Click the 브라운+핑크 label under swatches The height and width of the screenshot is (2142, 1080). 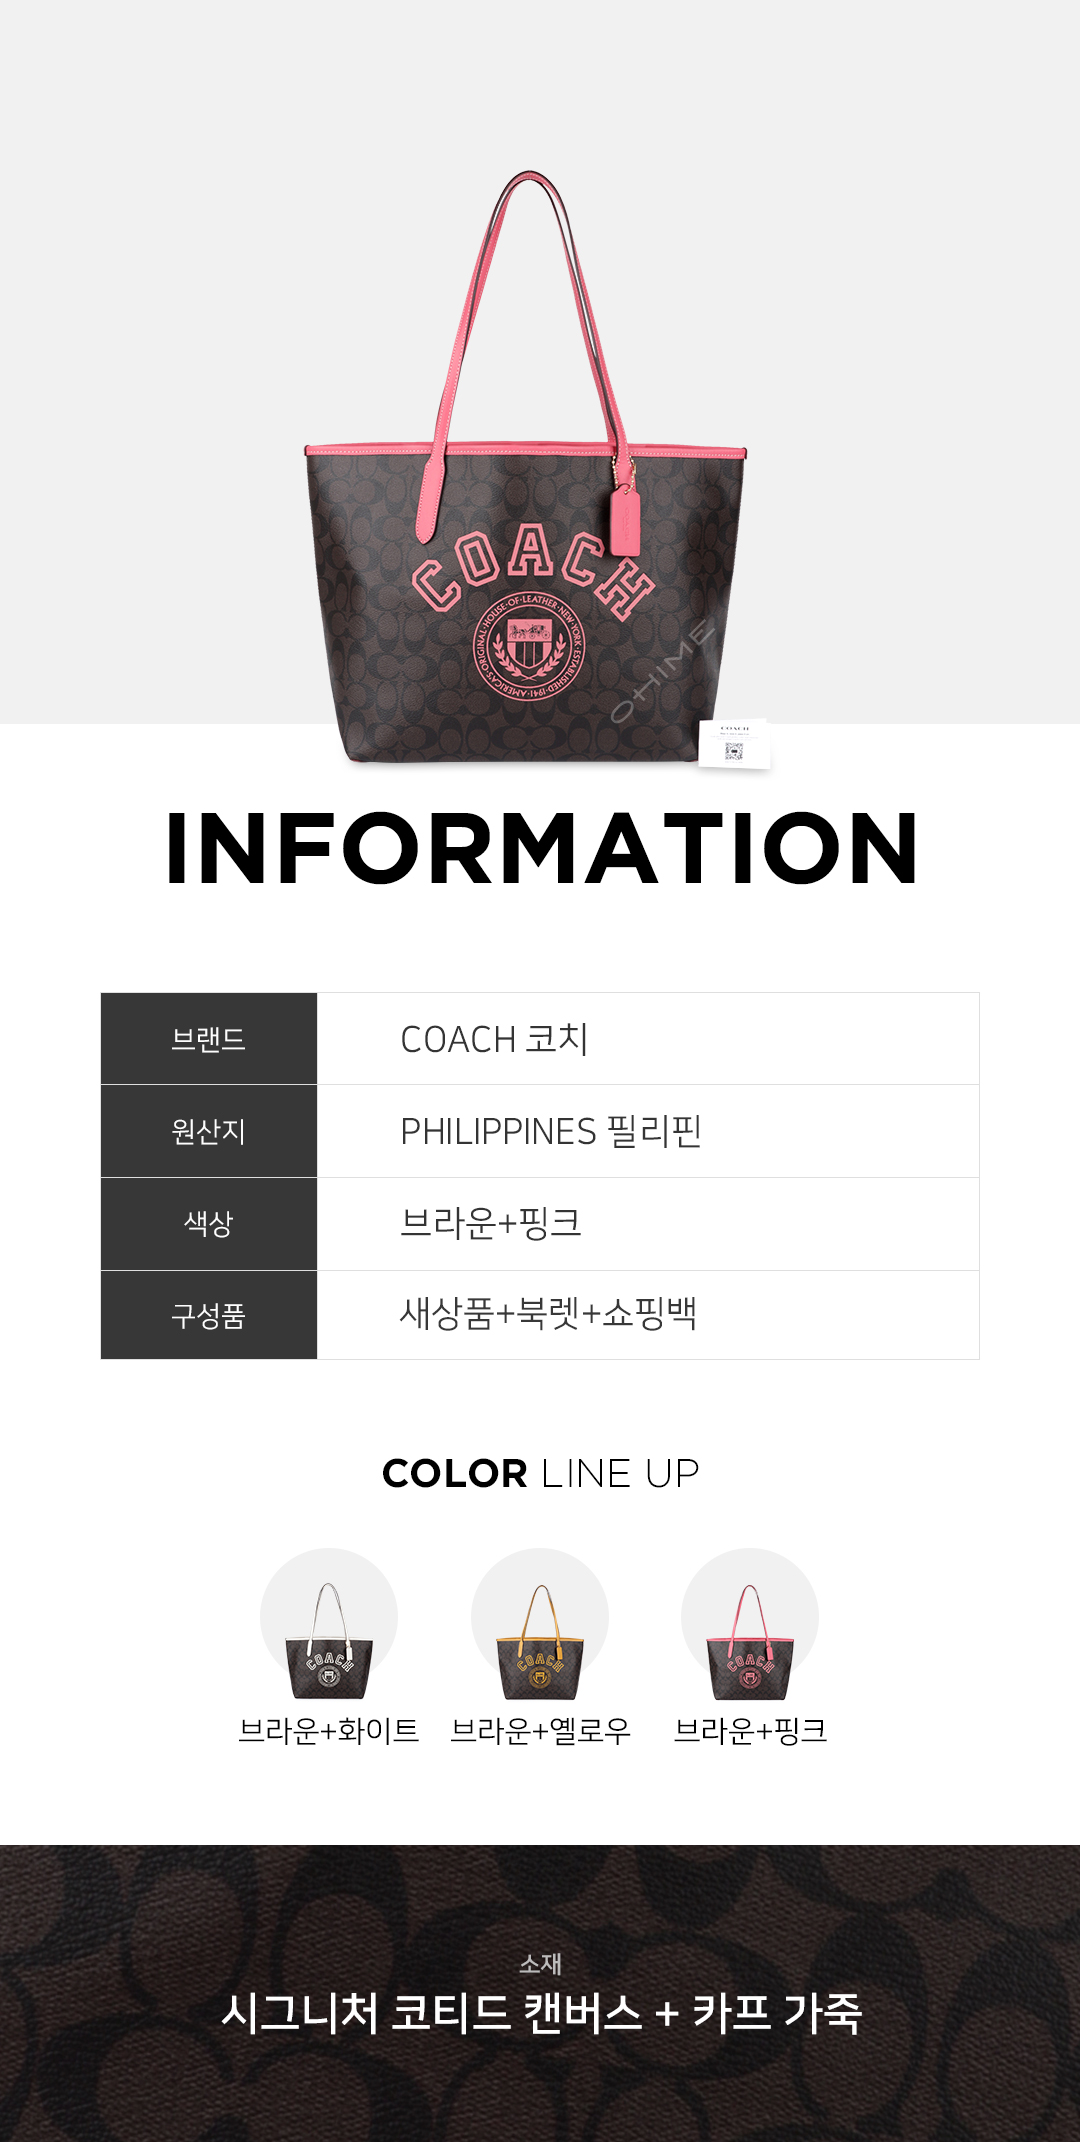point(750,1731)
